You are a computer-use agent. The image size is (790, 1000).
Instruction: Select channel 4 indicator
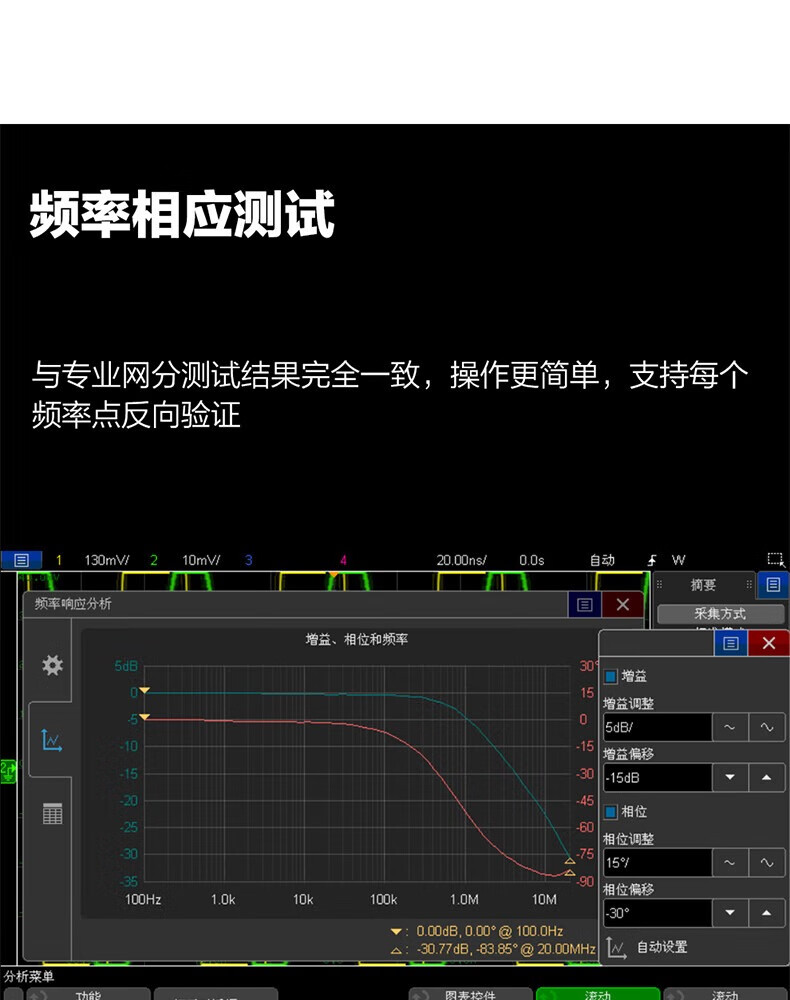click(x=343, y=560)
